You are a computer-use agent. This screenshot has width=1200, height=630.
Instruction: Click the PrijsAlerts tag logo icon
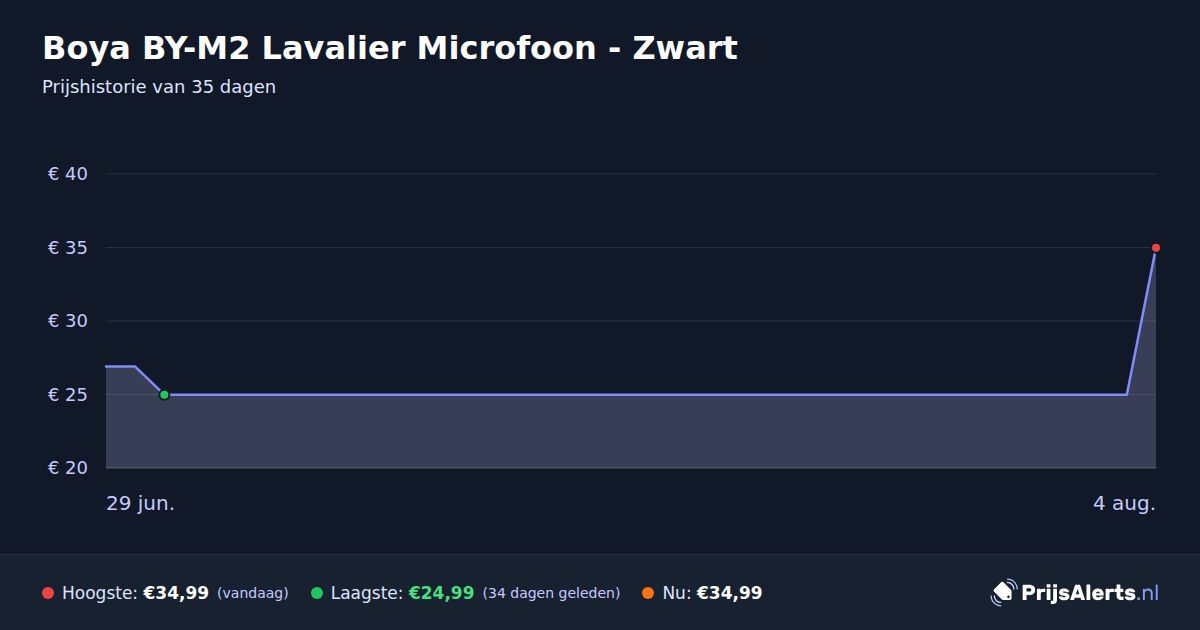point(1002,593)
